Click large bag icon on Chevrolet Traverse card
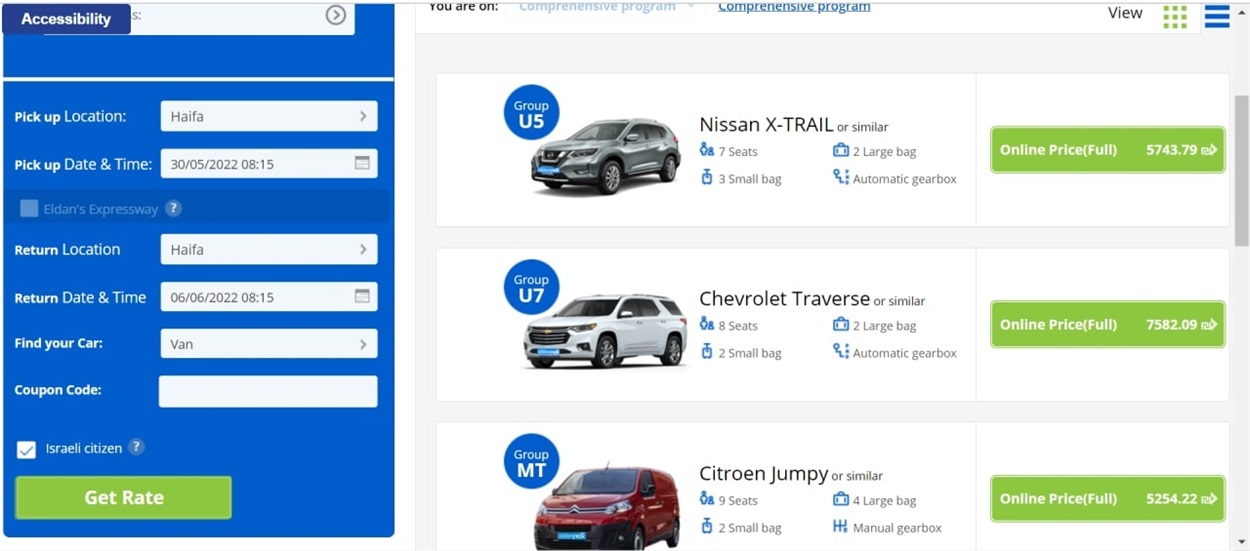Screen dimensions: 1250x551 point(841,324)
